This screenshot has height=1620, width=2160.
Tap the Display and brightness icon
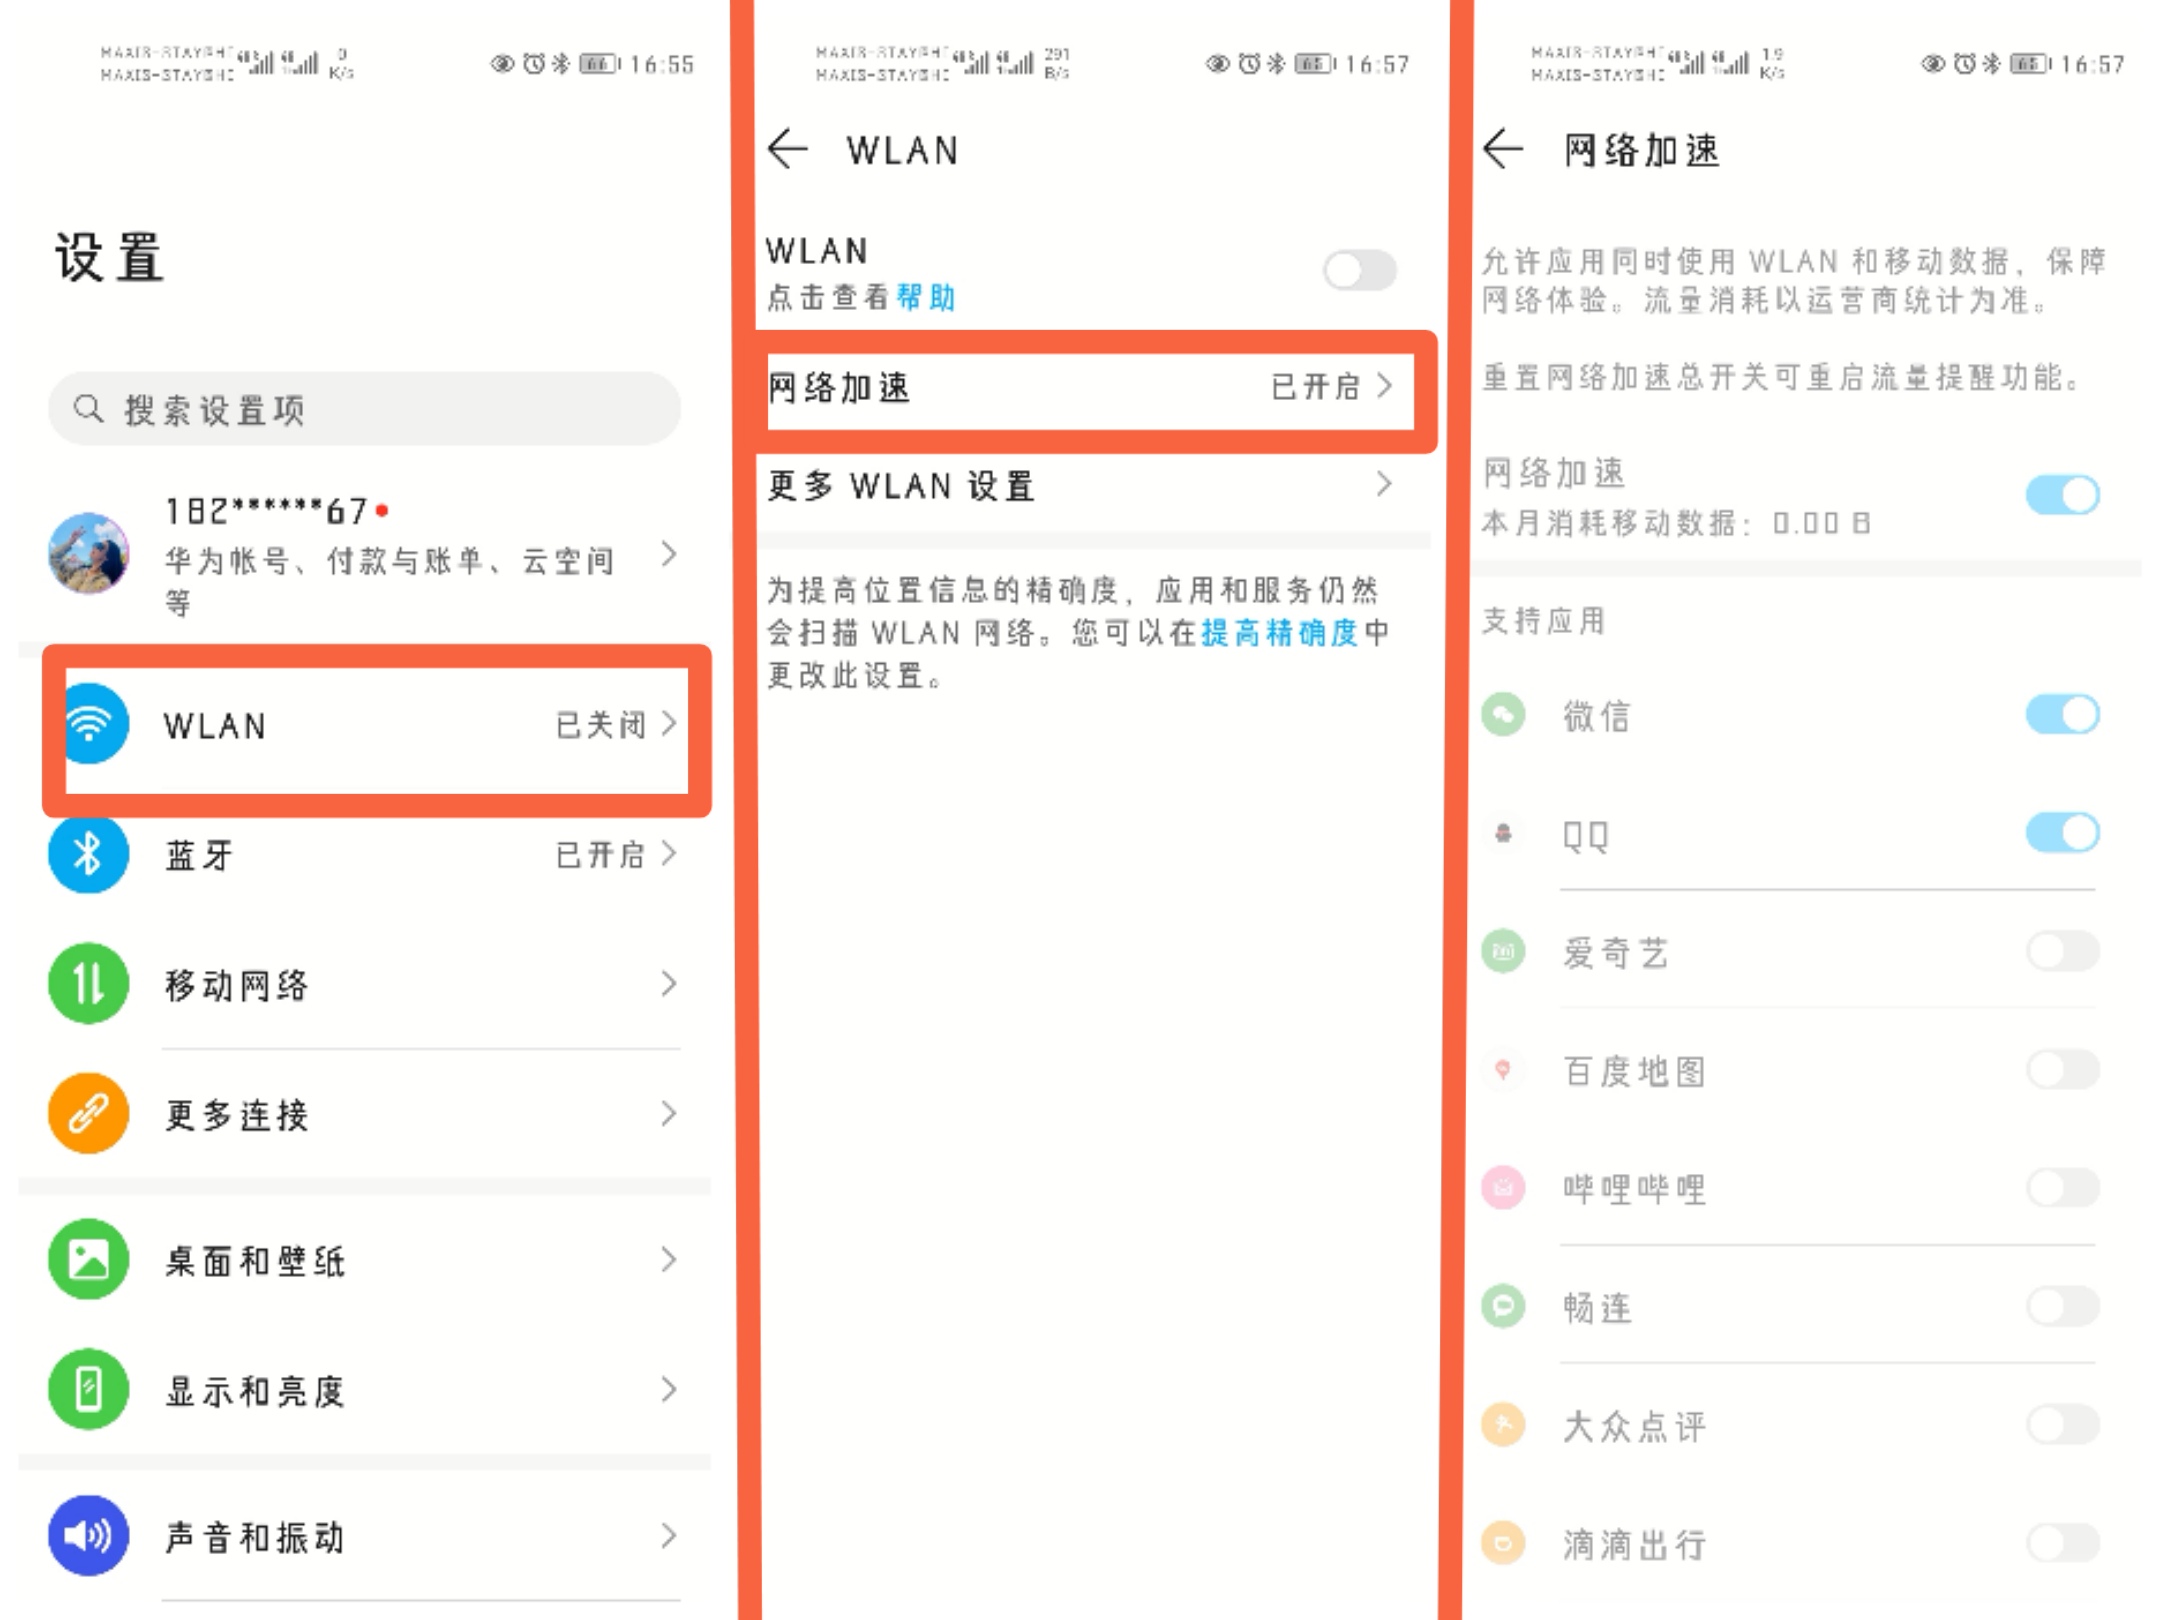coord(88,1389)
